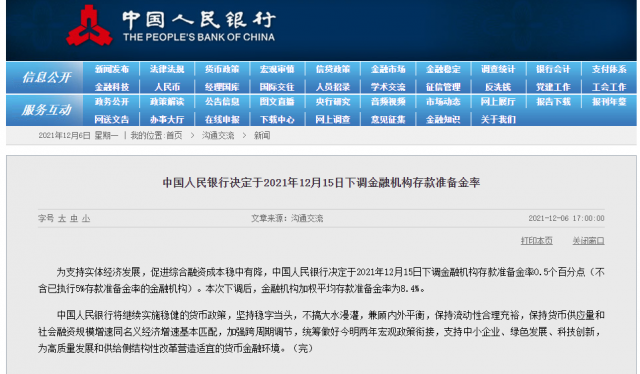This screenshot has height=374, width=640.
Task: Select the medium font size option 中
Action: tap(74, 218)
